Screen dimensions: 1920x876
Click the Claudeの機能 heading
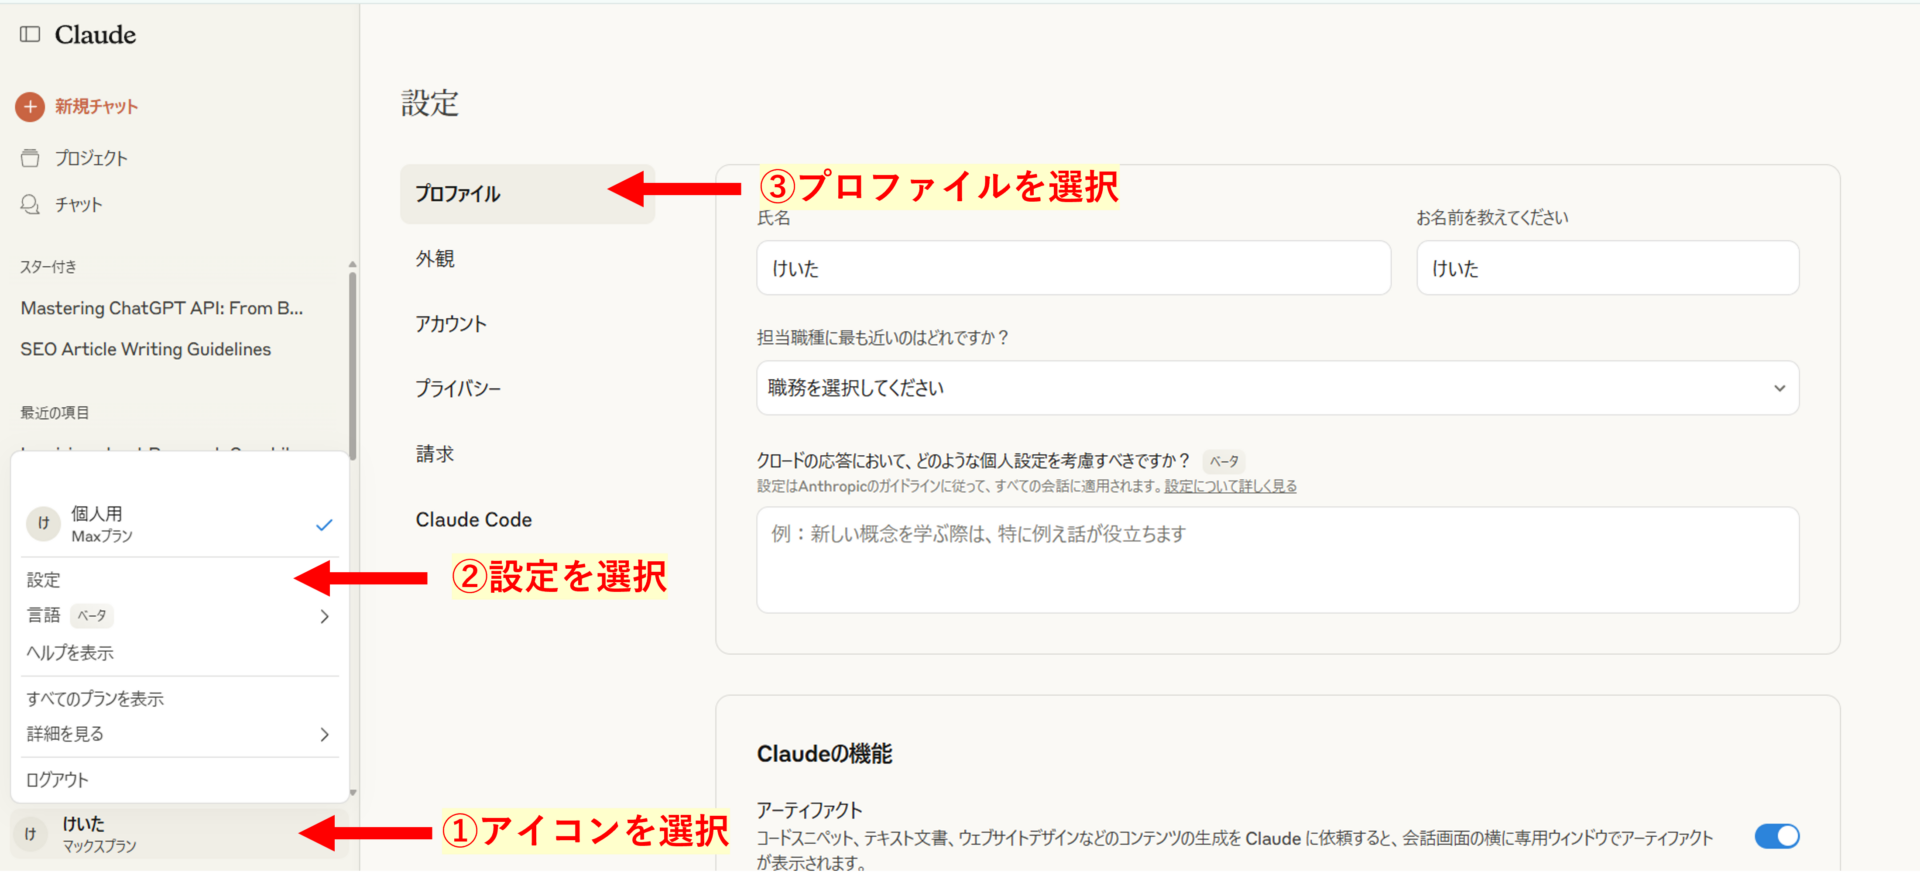coord(824,754)
